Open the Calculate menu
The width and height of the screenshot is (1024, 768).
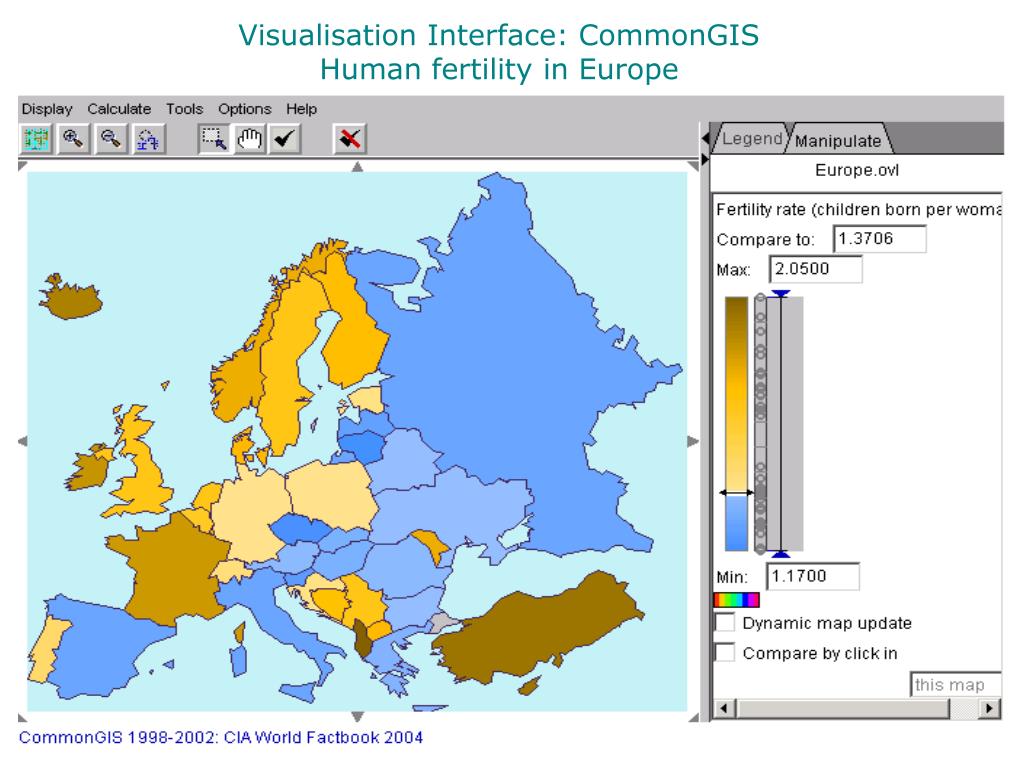[x=119, y=109]
